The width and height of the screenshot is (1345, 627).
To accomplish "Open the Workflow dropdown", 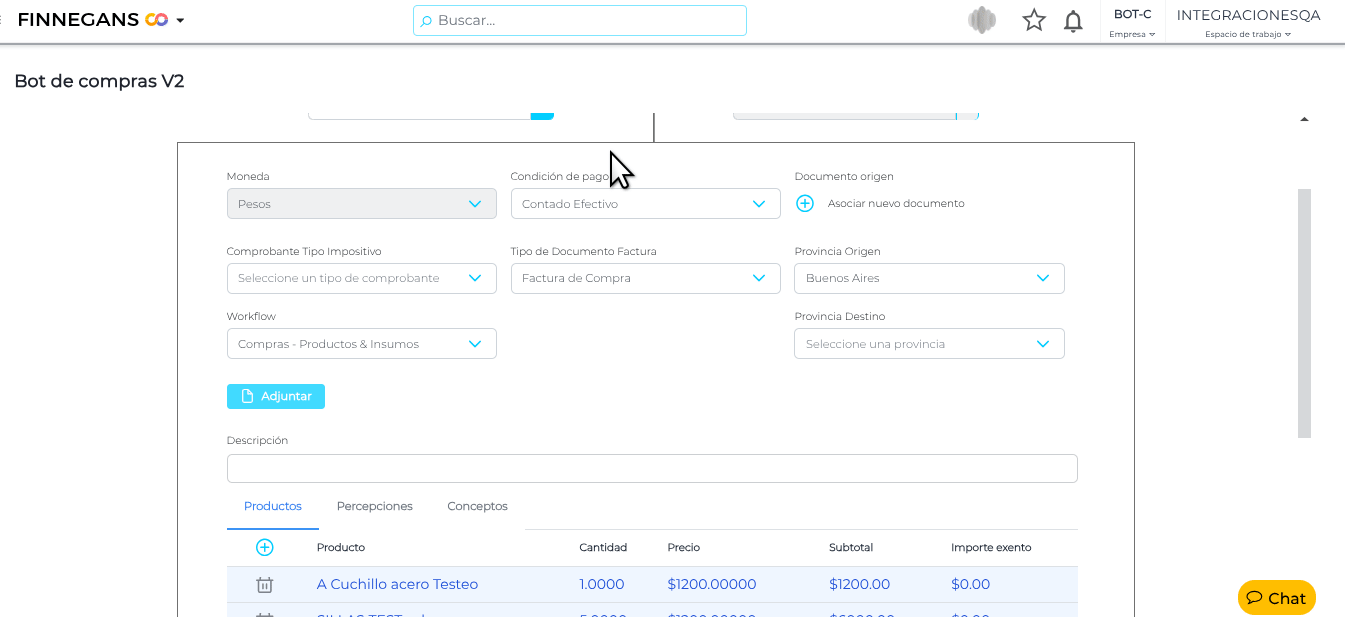I will click(361, 344).
